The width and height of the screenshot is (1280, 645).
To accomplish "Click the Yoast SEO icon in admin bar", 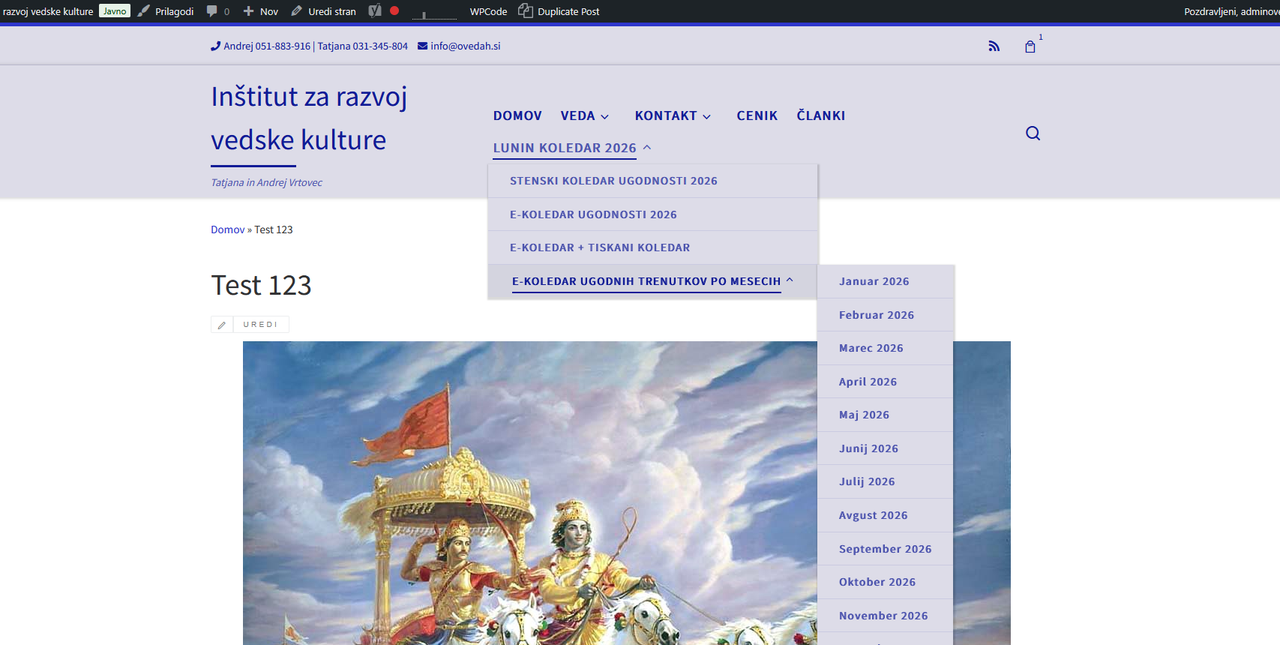I will coord(375,11).
